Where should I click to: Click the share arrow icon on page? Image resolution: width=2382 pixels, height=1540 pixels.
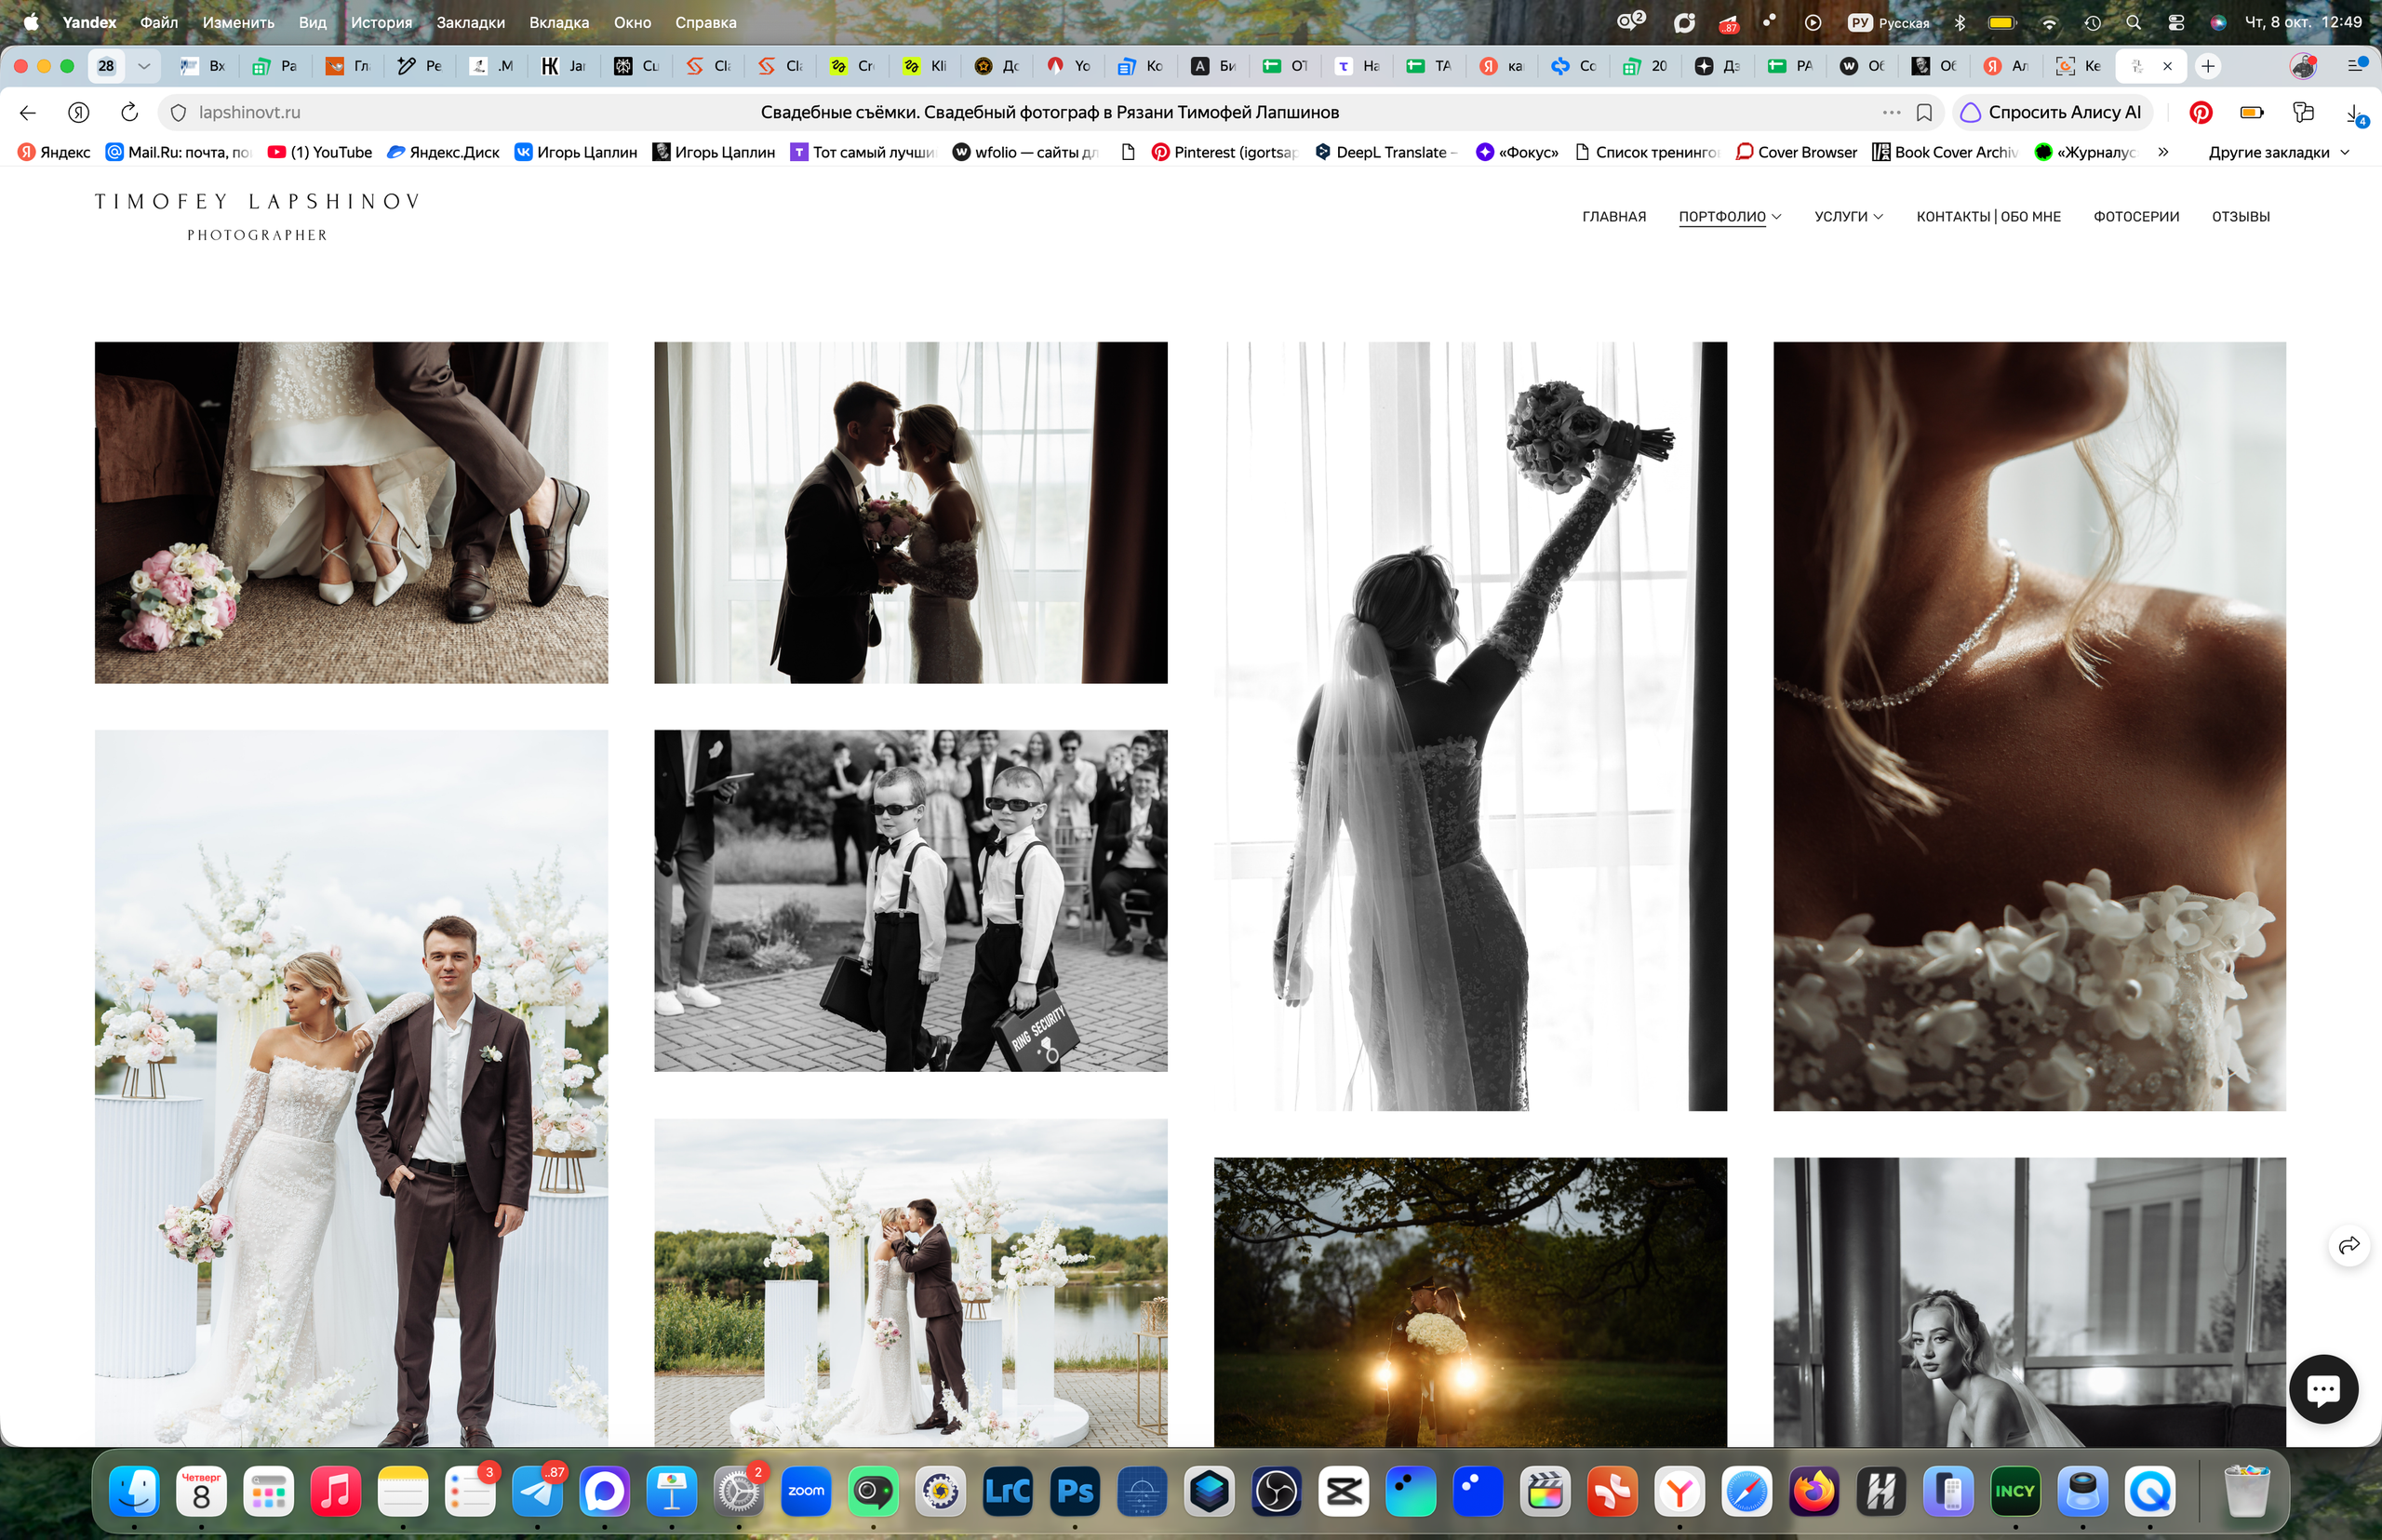pyautogui.click(x=2348, y=1245)
